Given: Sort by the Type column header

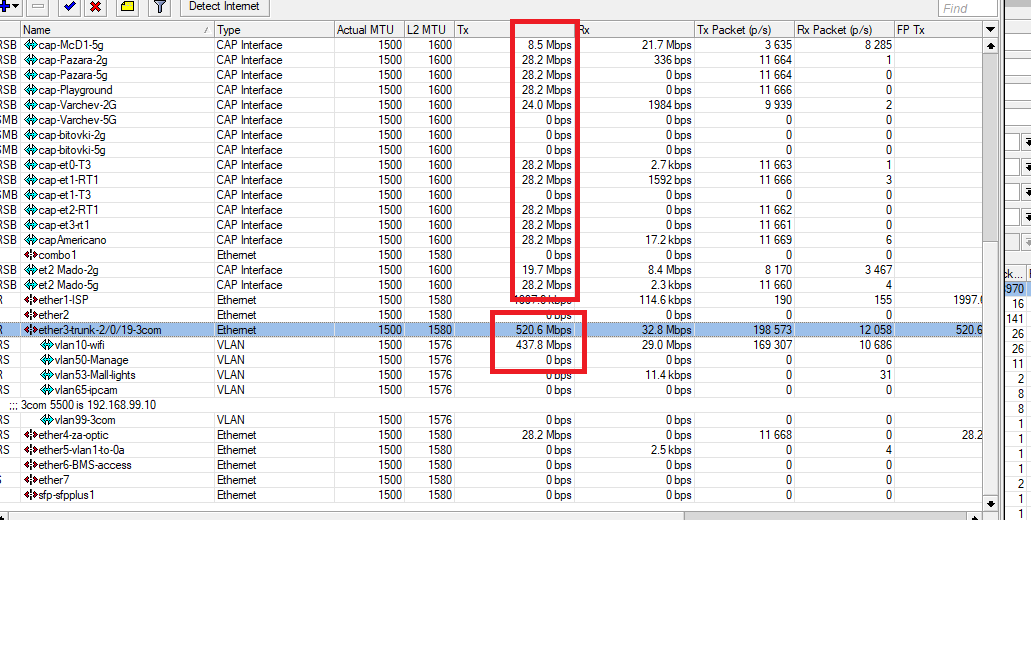Looking at the screenshot, I should click(x=274, y=30).
